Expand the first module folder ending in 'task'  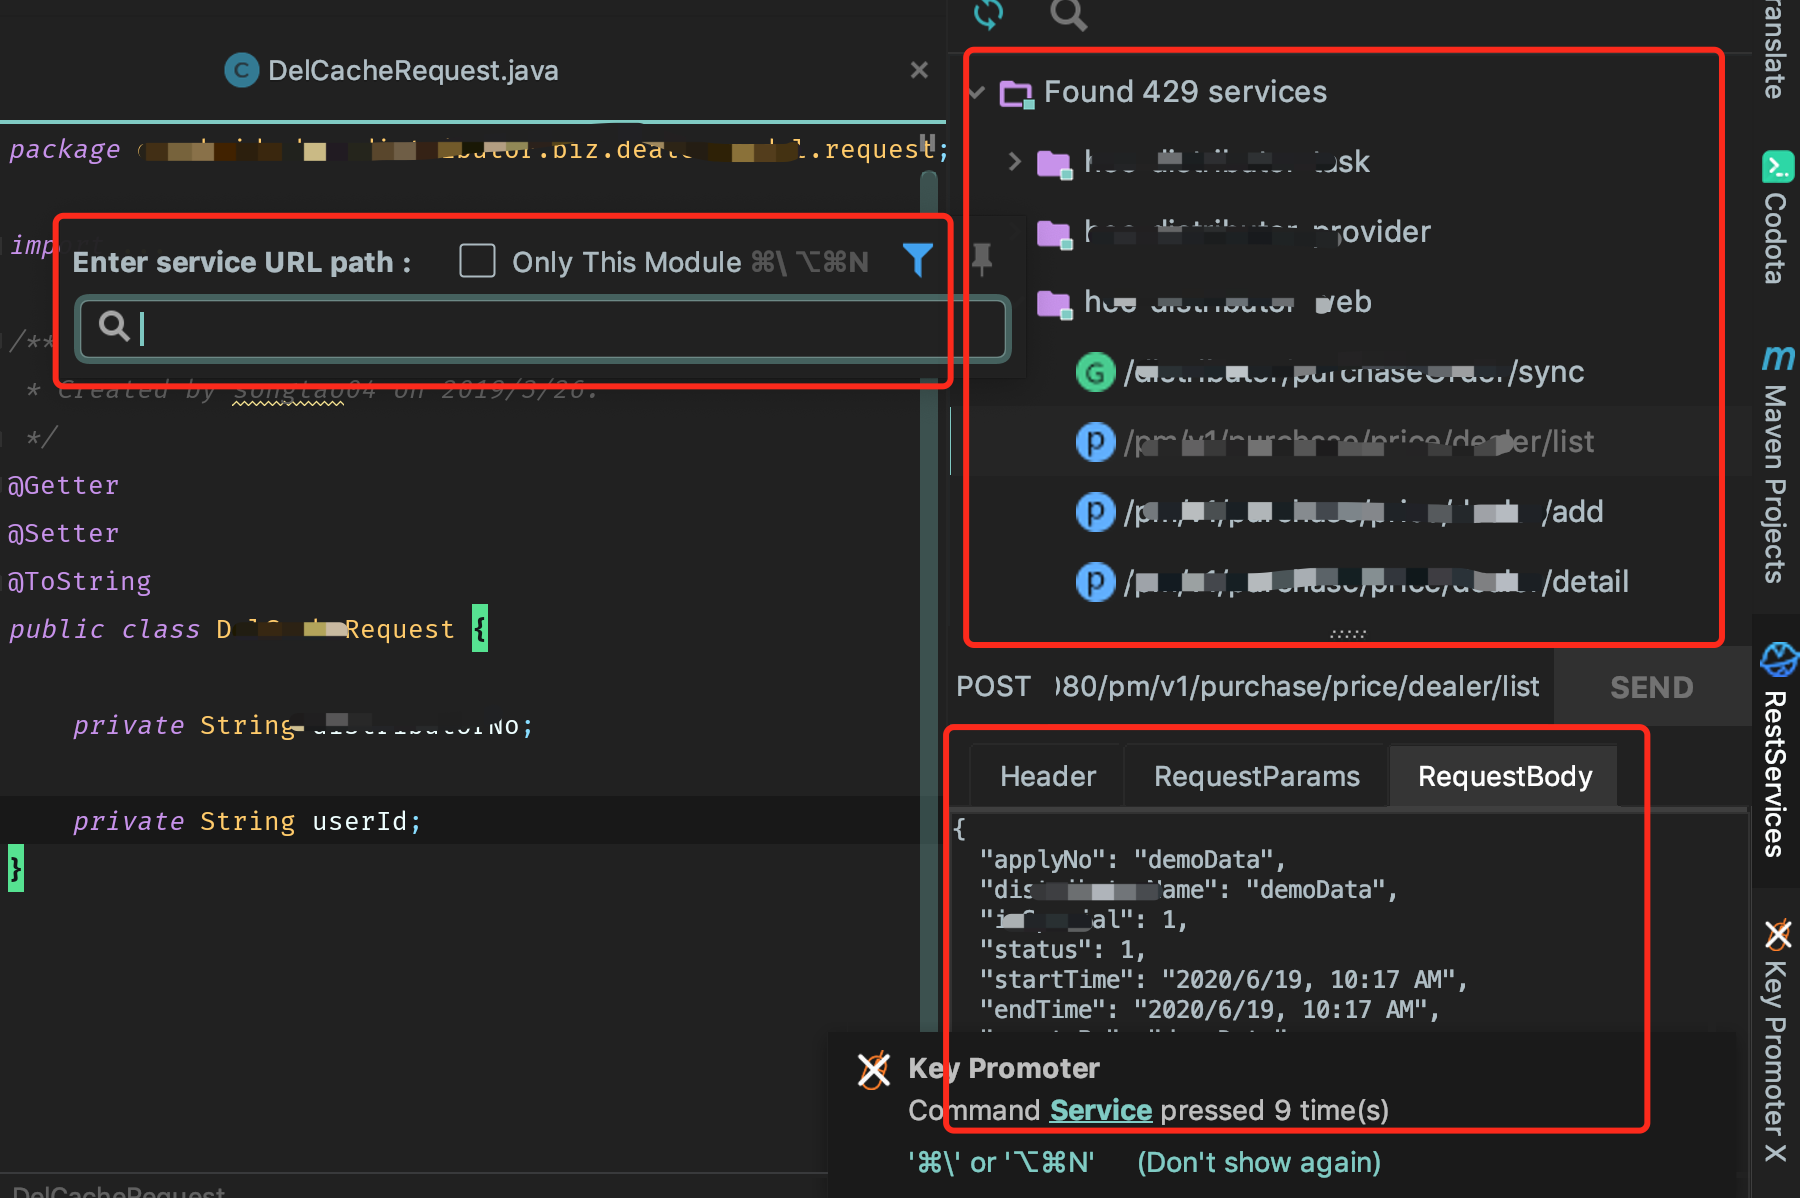coord(1014,161)
